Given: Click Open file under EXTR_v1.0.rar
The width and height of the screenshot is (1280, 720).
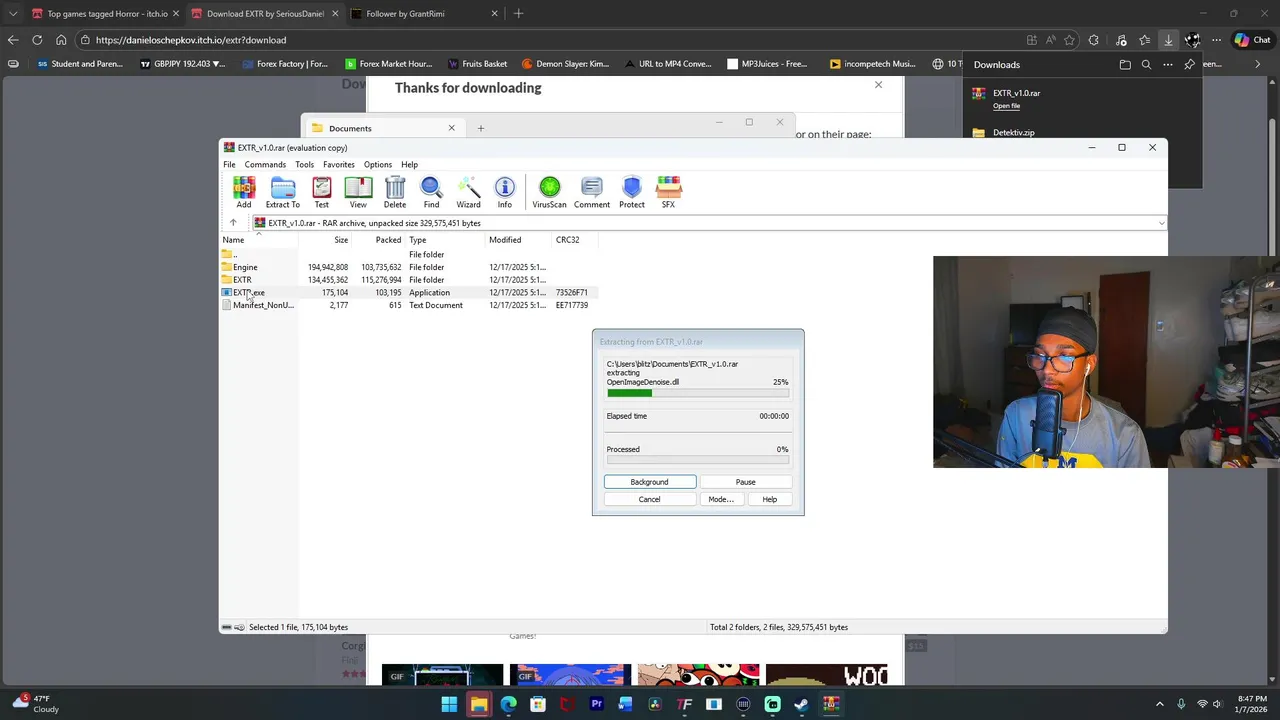Looking at the screenshot, I should pos(1006,106).
